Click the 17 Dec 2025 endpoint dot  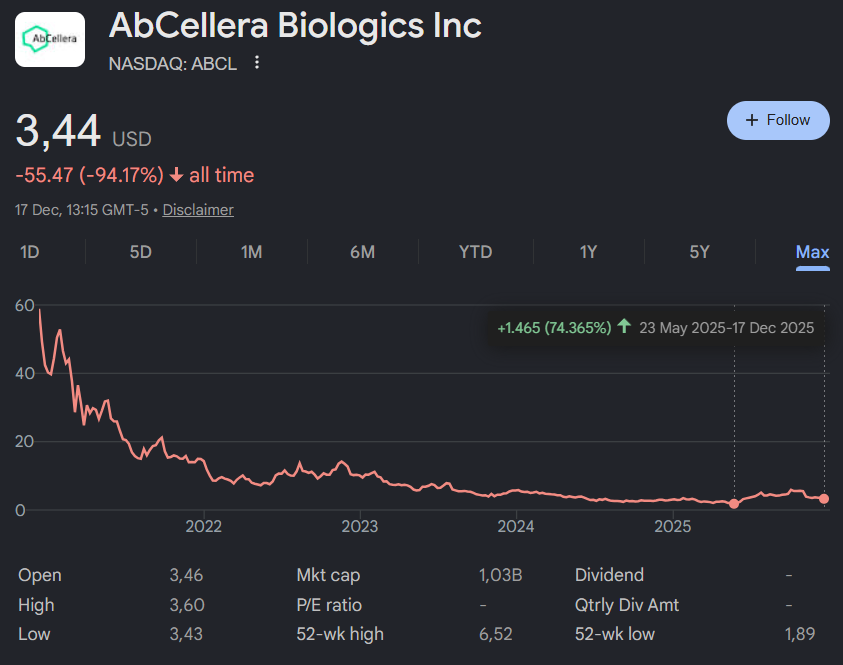tap(824, 498)
